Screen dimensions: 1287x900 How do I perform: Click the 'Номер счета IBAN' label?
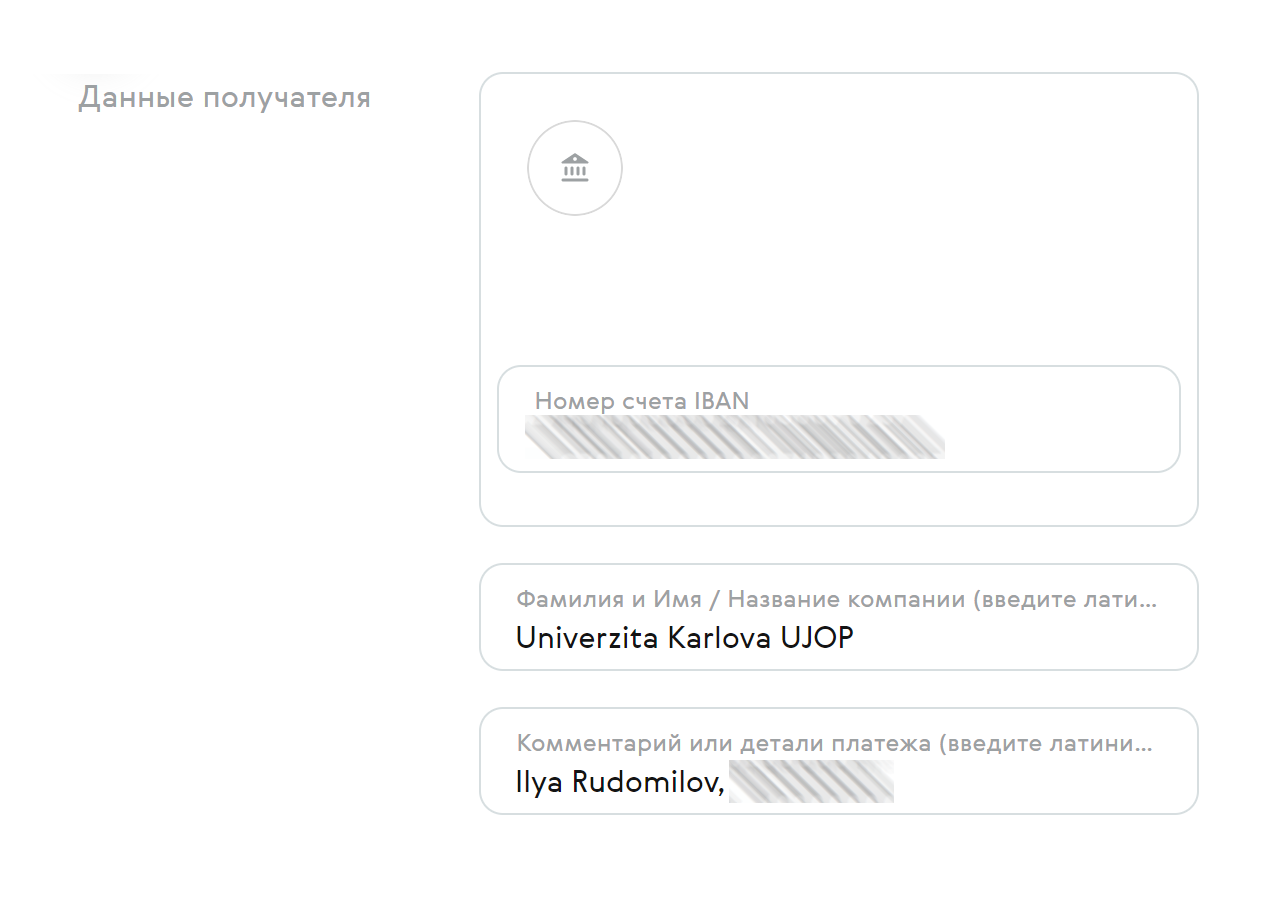click(642, 401)
